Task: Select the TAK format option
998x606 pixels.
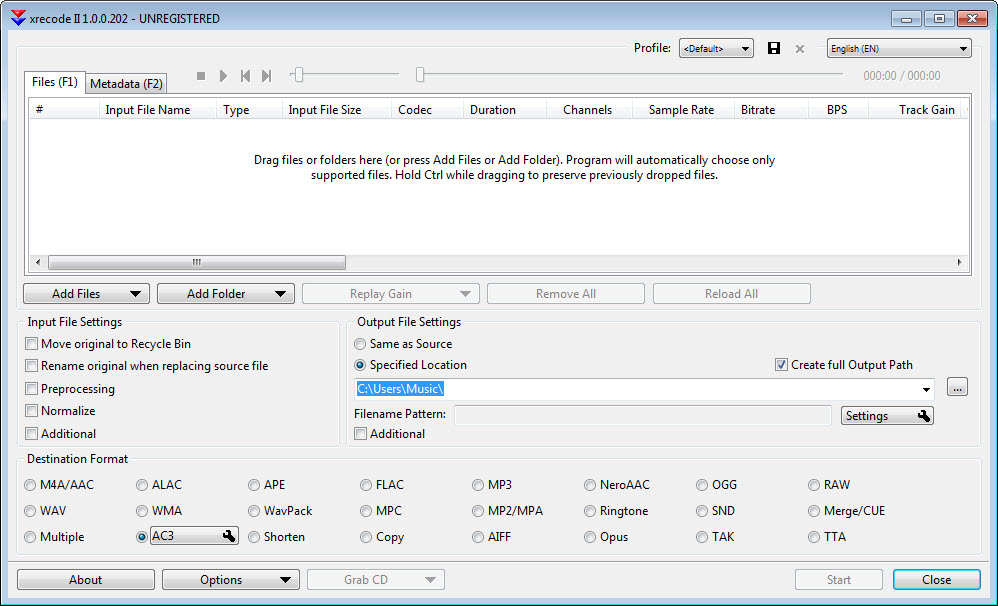Action: click(702, 537)
